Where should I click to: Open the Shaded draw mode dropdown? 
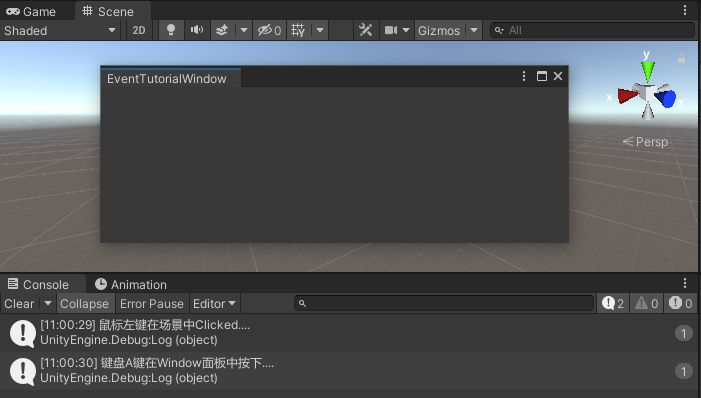click(60, 30)
